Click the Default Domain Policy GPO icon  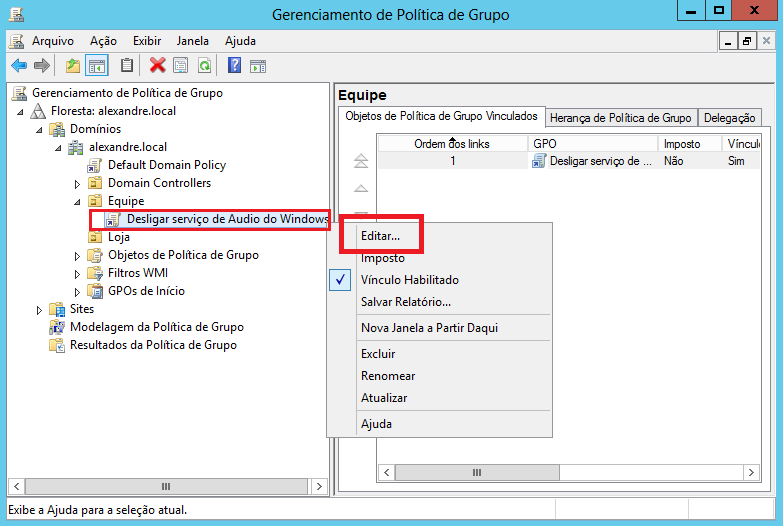(x=94, y=165)
